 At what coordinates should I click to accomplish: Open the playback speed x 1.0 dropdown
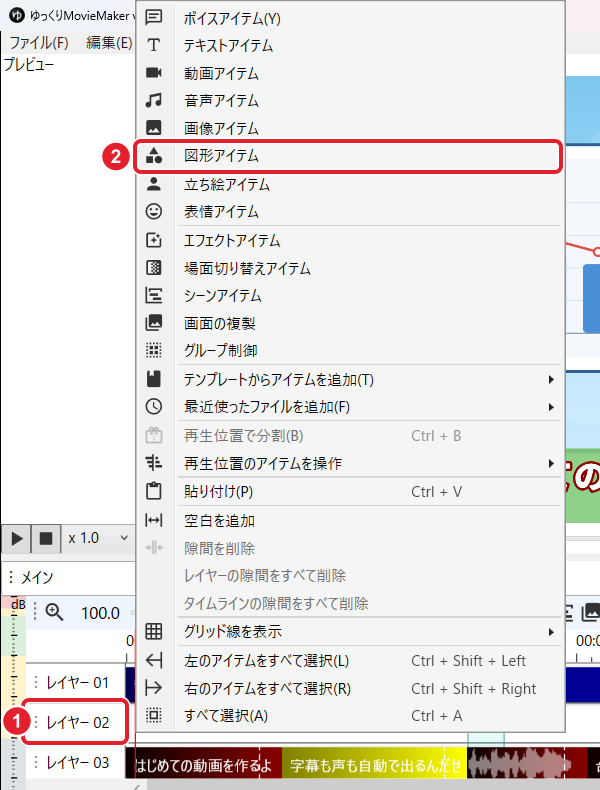(98, 538)
